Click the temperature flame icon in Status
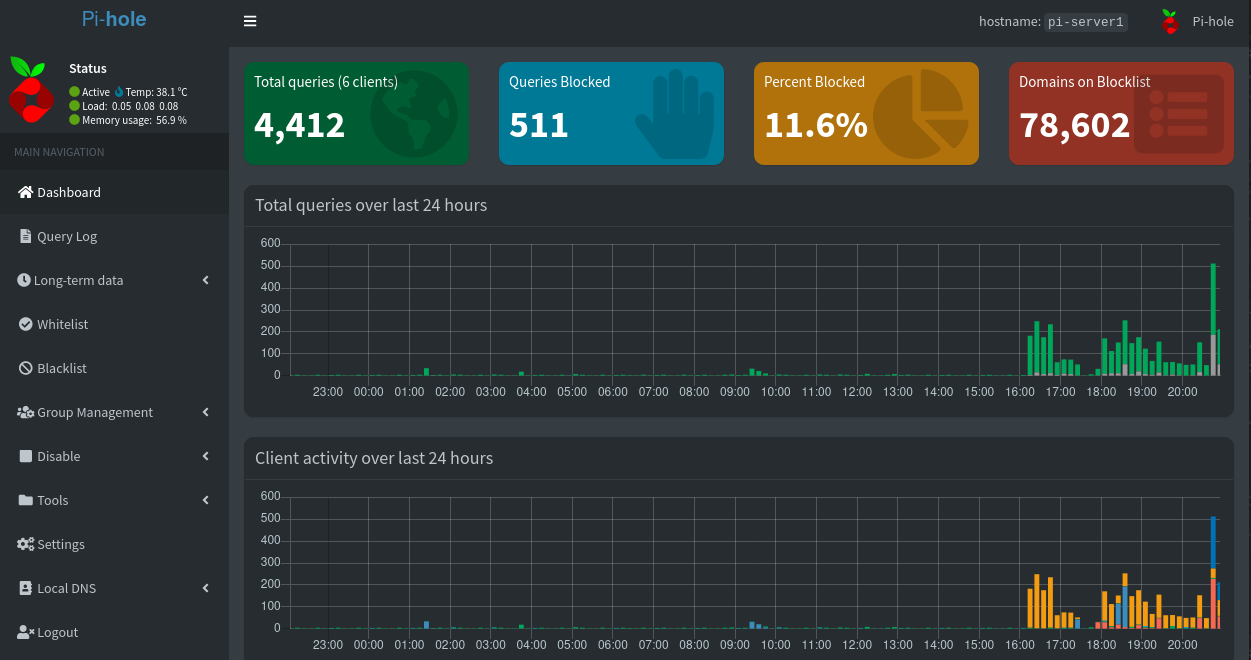Viewport: 1251px width, 660px height. point(119,92)
